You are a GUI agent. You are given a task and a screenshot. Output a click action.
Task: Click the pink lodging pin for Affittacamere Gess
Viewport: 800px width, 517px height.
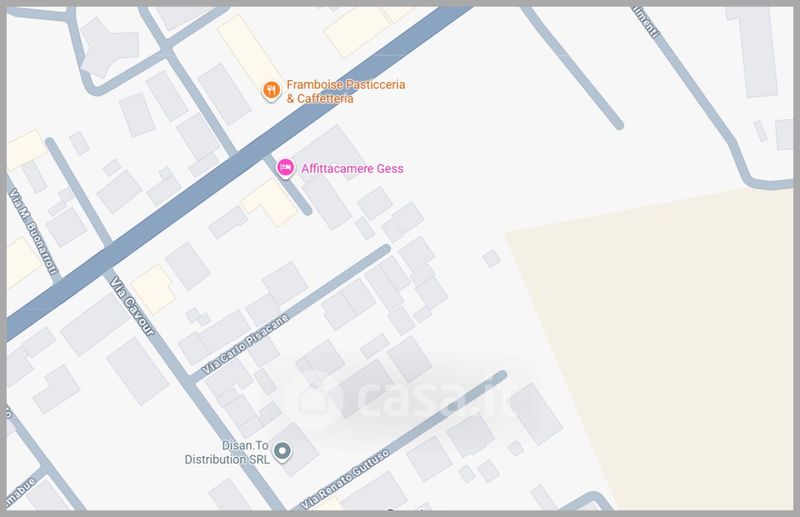point(285,168)
